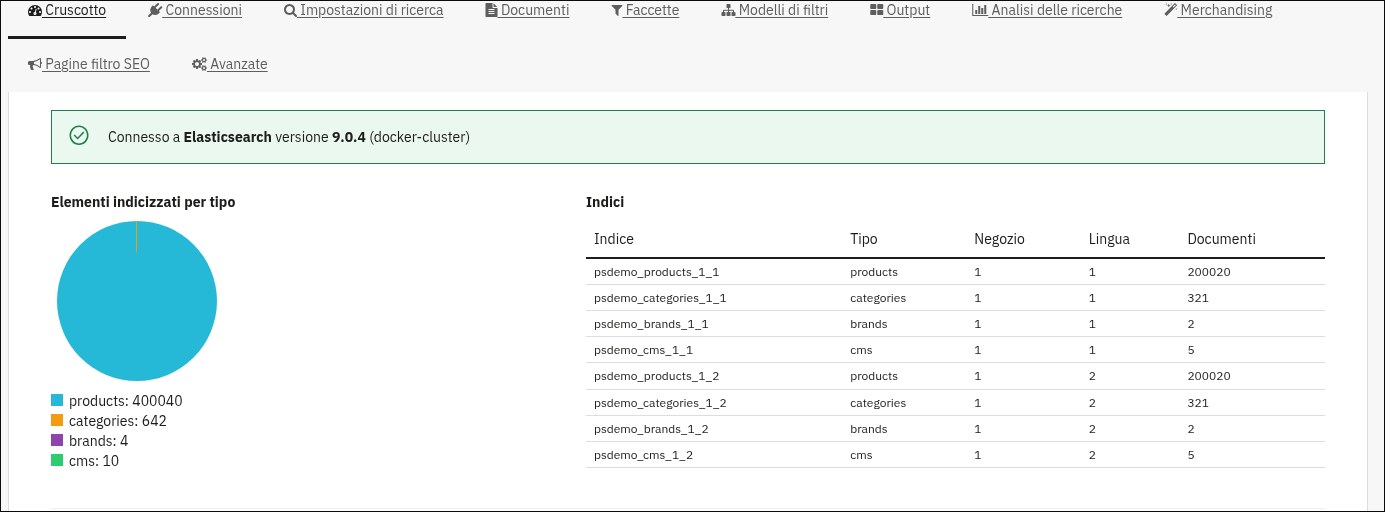
Task: Click the green connection checkmark icon
Action: pos(79,136)
